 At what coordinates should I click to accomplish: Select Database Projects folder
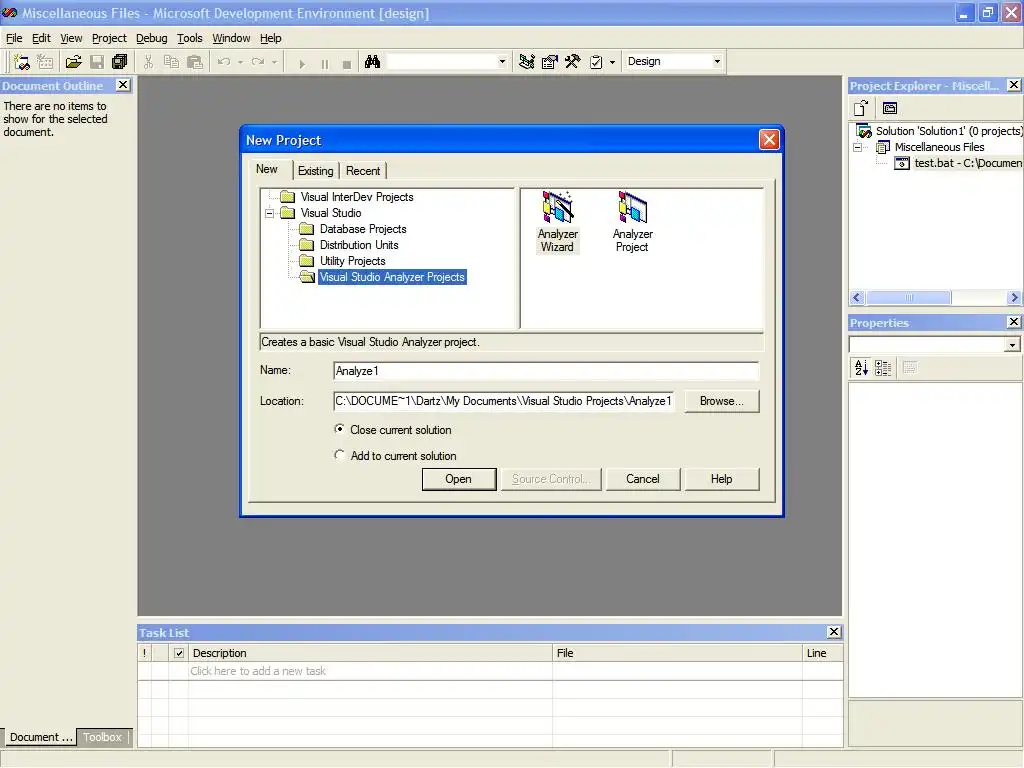(x=362, y=229)
